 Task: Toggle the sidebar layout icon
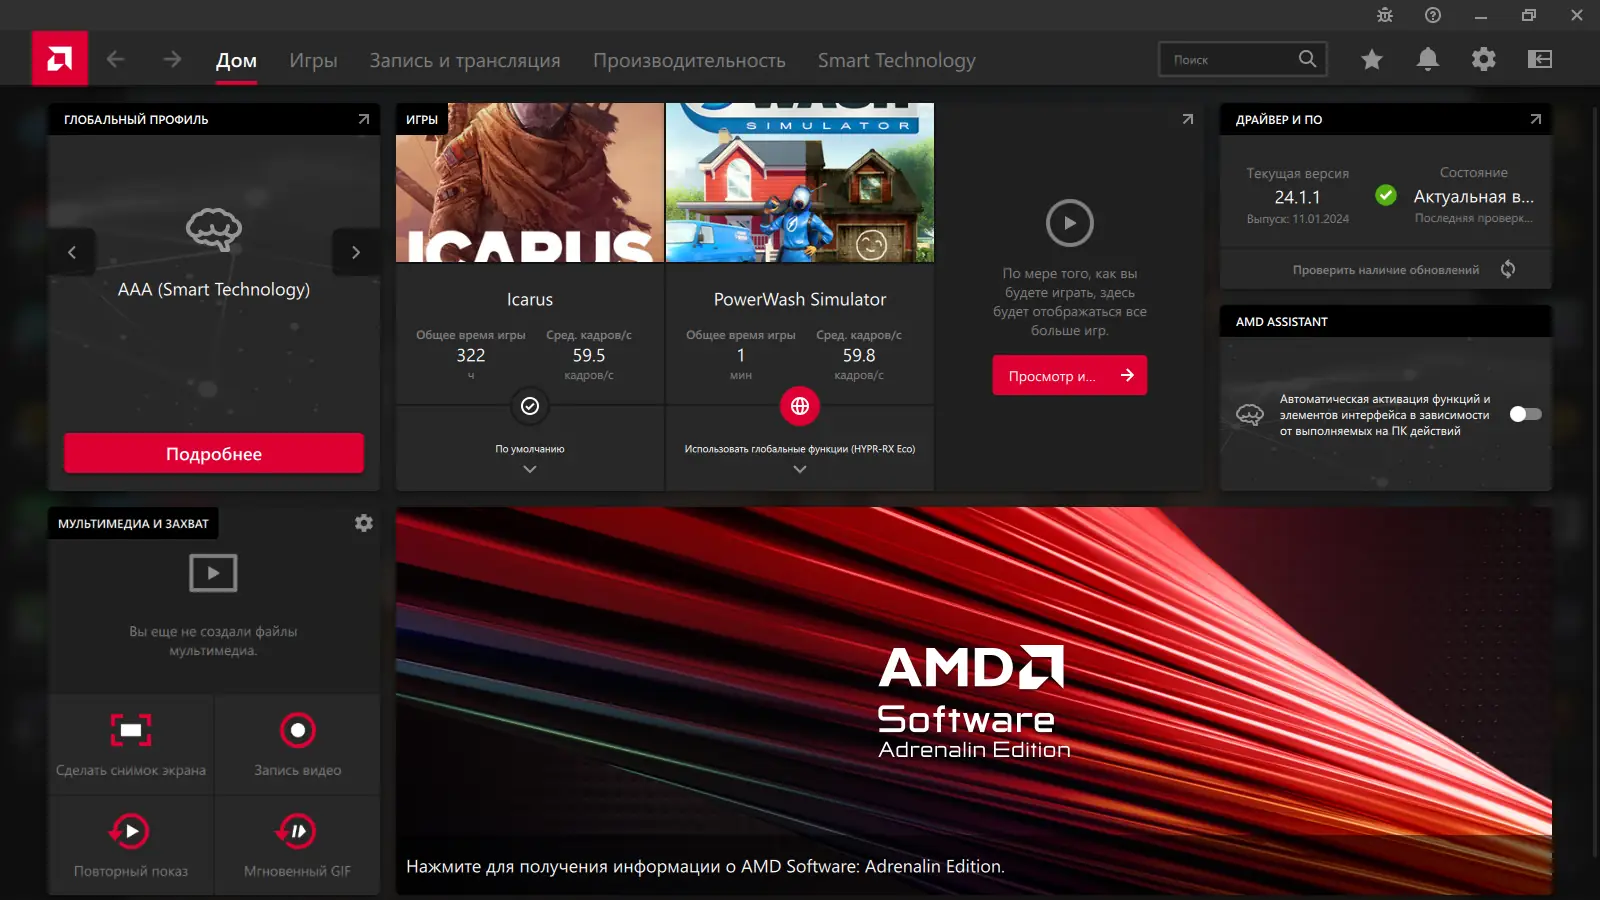(x=1540, y=59)
